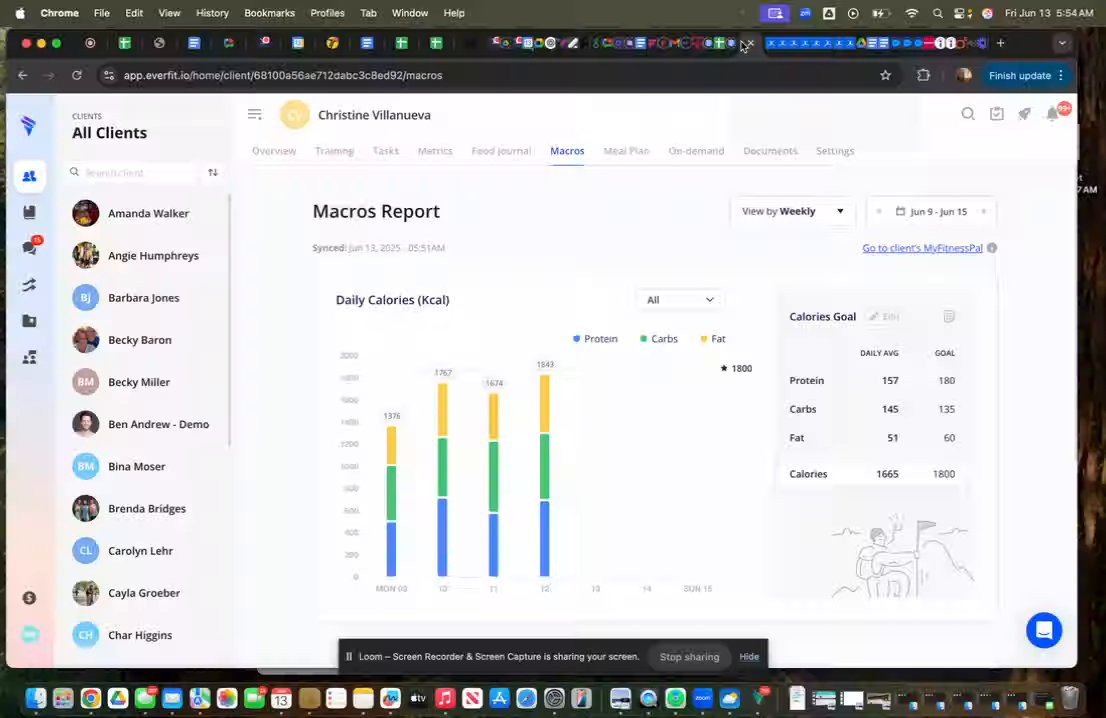1106x718 pixels.
Task: Open the Chrome tab search dropdown
Action: 1062,43
